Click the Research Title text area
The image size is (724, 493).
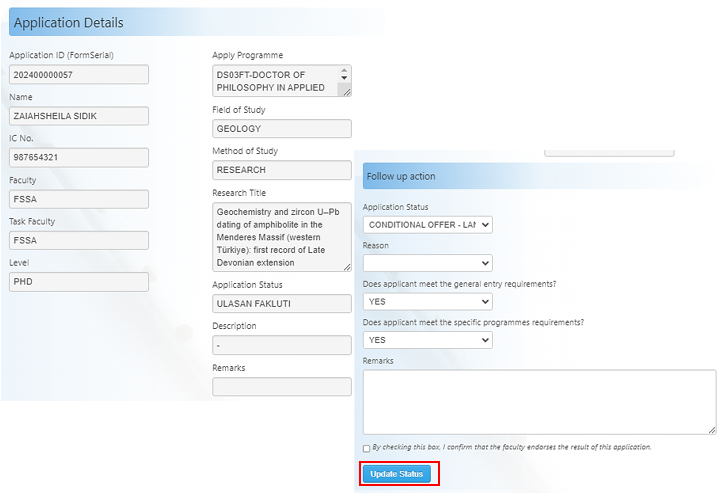pyautogui.click(x=278, y=237)
